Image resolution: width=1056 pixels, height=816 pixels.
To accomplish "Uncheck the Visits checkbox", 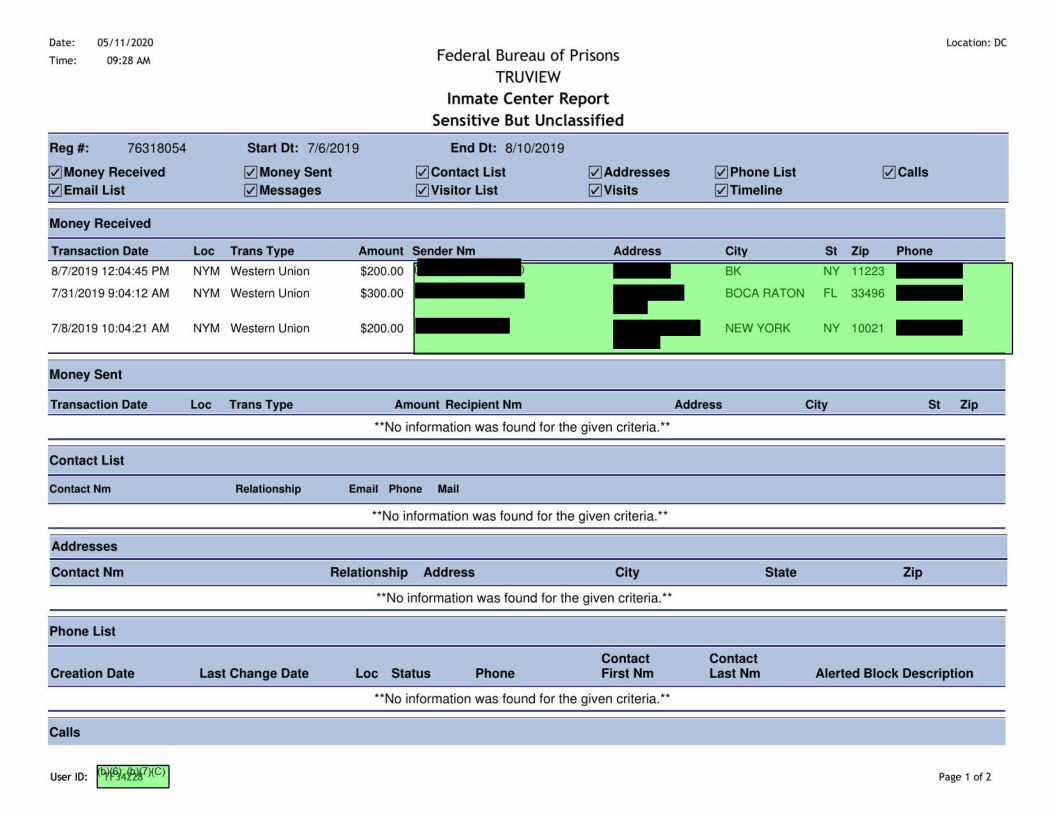I will coord(597,190).
